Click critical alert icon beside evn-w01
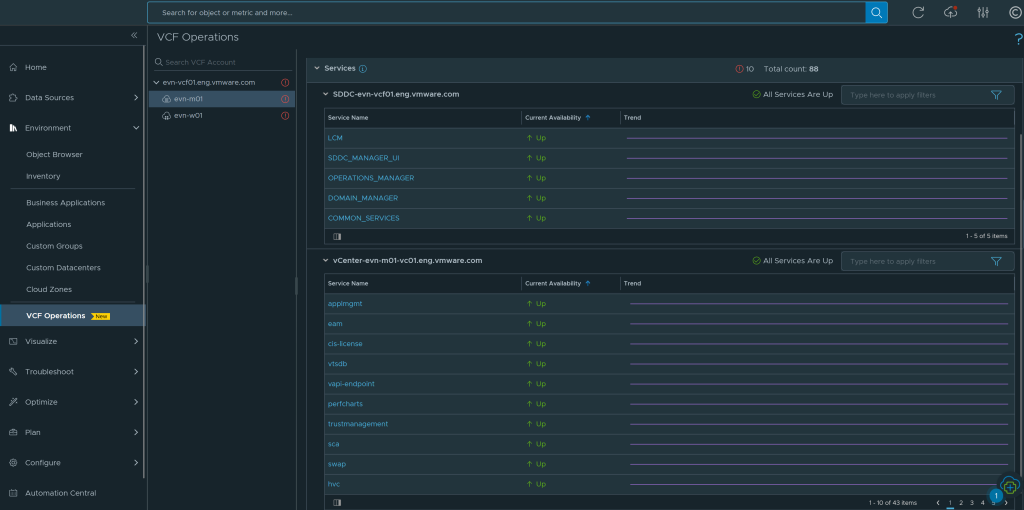1024x510 pixels. 285,116
